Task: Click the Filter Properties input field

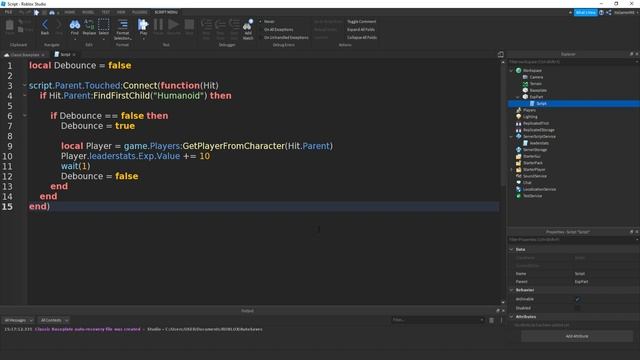Action: tap(573, 240)
